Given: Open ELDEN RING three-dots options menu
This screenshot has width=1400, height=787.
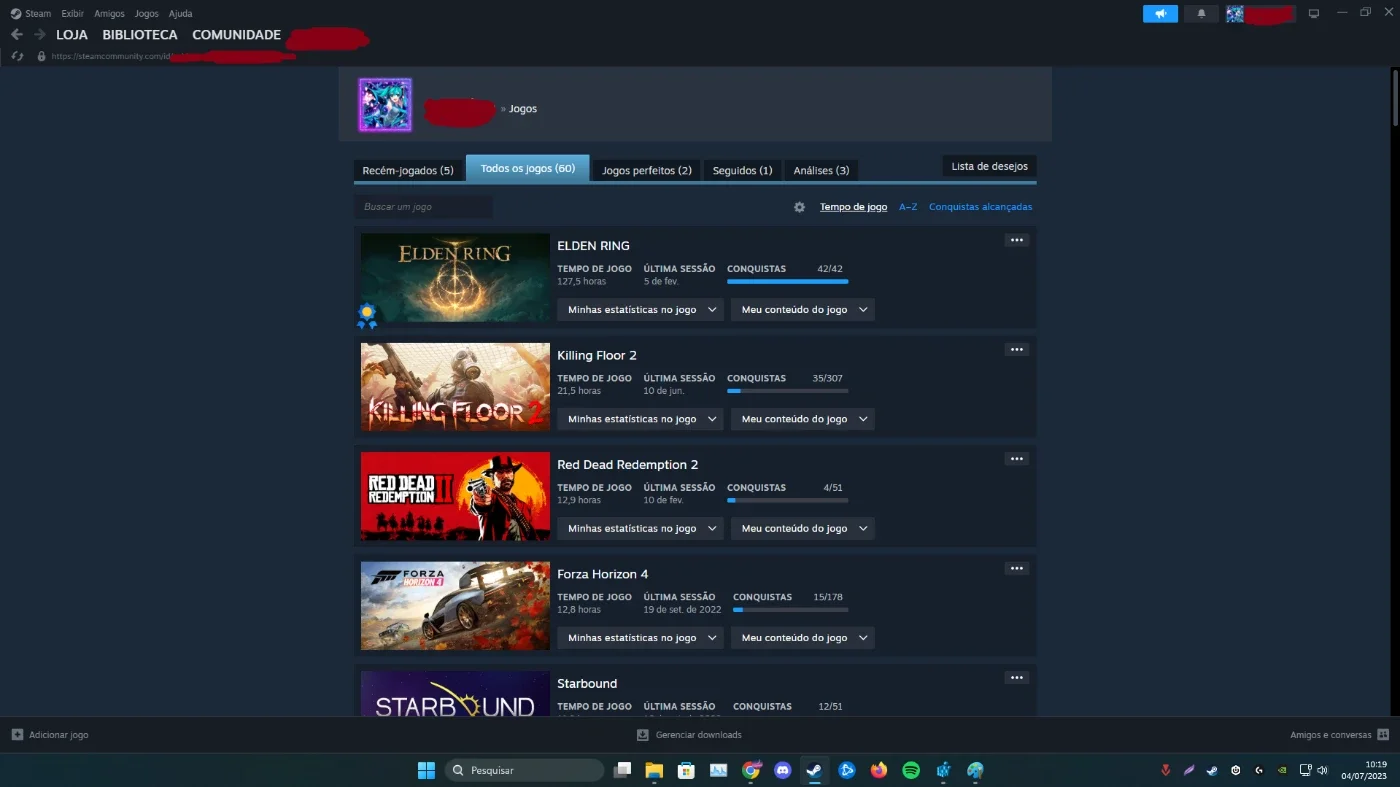Looking at the screenshot, I should point(1017,240).
